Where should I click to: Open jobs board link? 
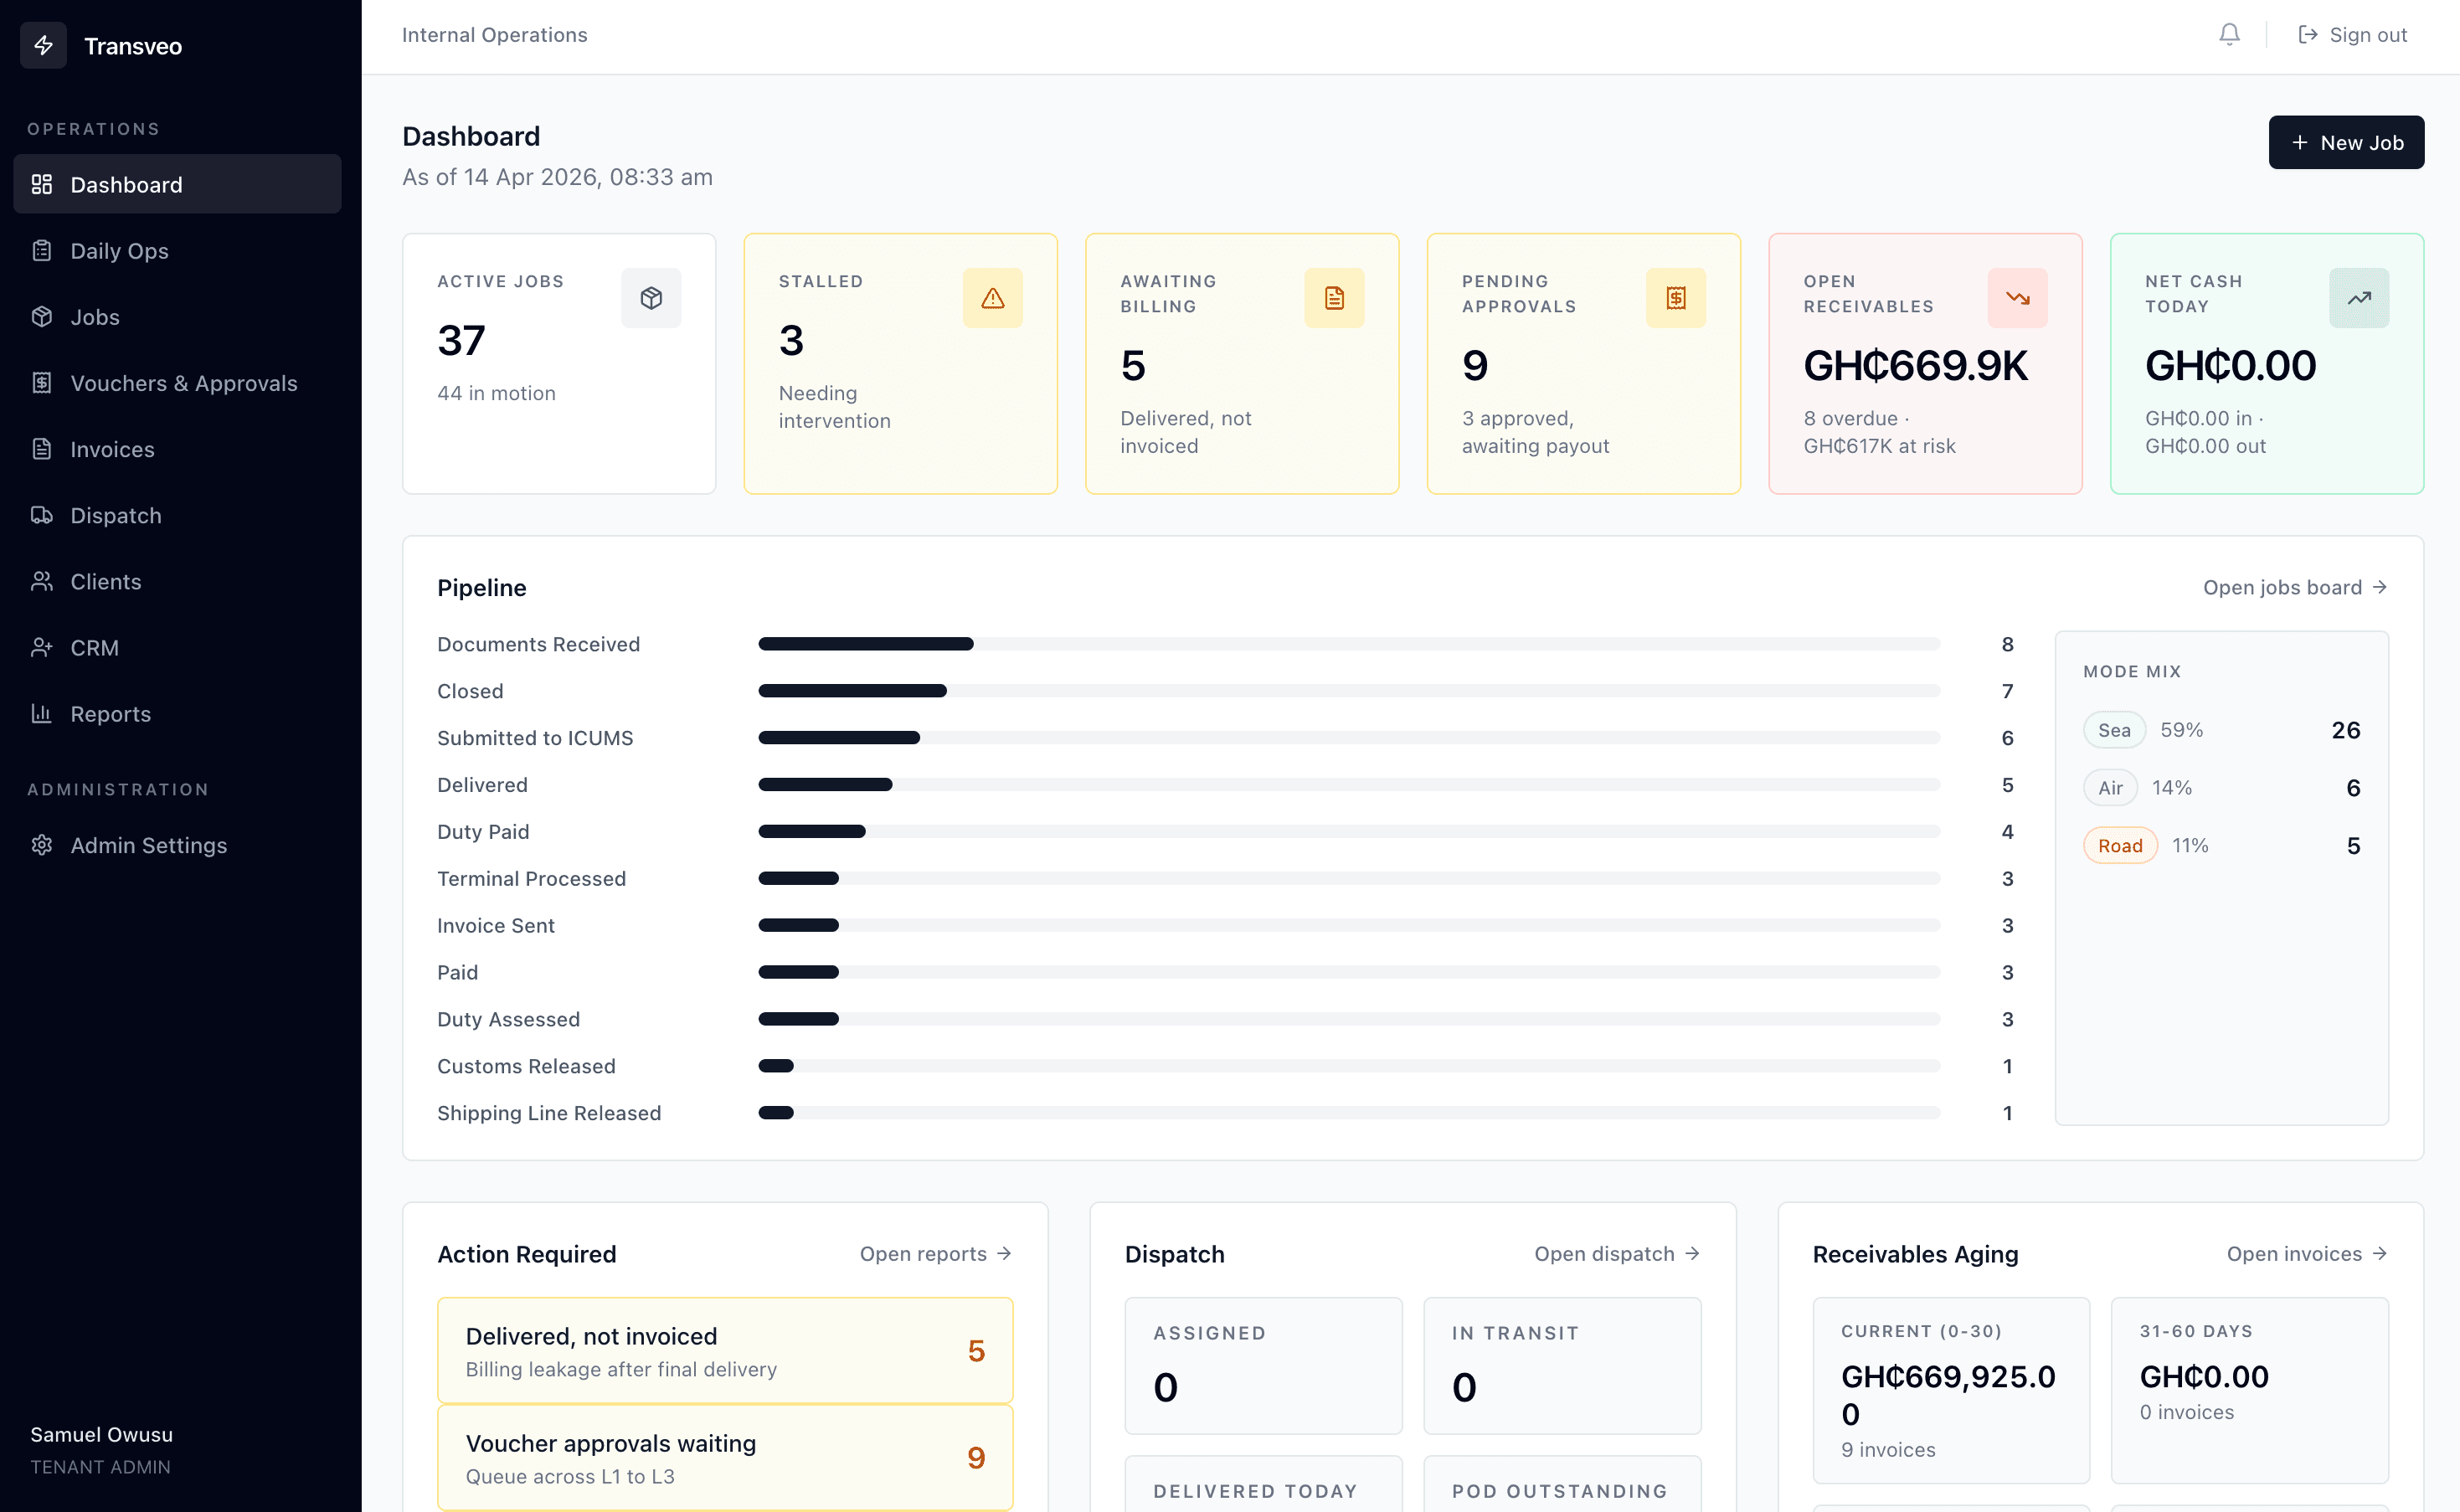(2296, 587)
